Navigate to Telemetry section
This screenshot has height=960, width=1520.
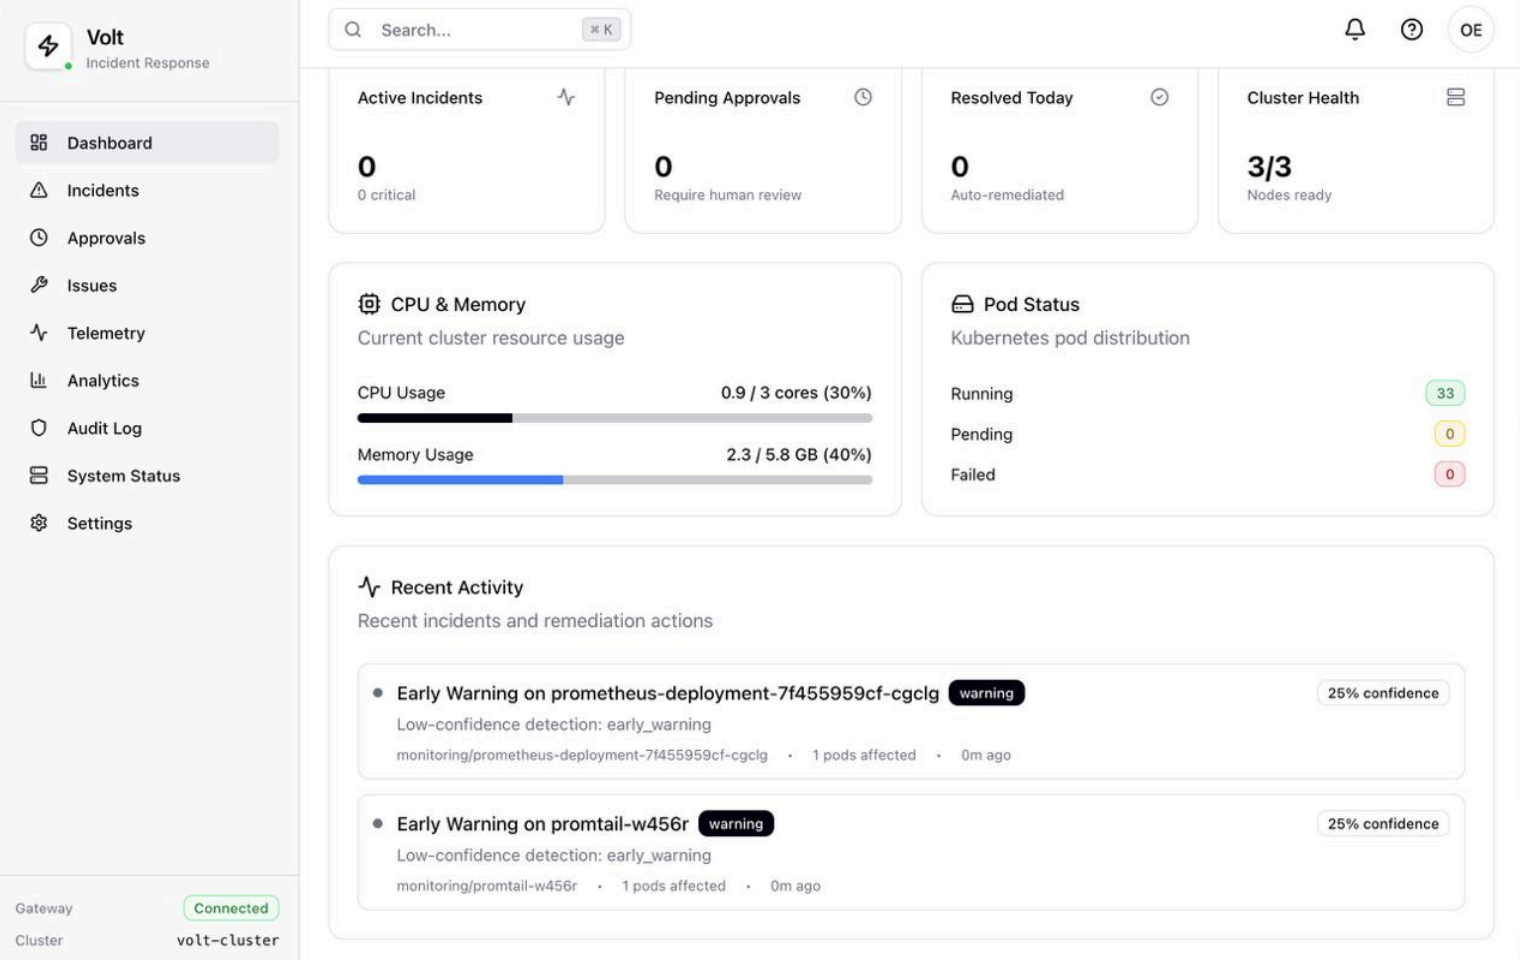point(106,333)
